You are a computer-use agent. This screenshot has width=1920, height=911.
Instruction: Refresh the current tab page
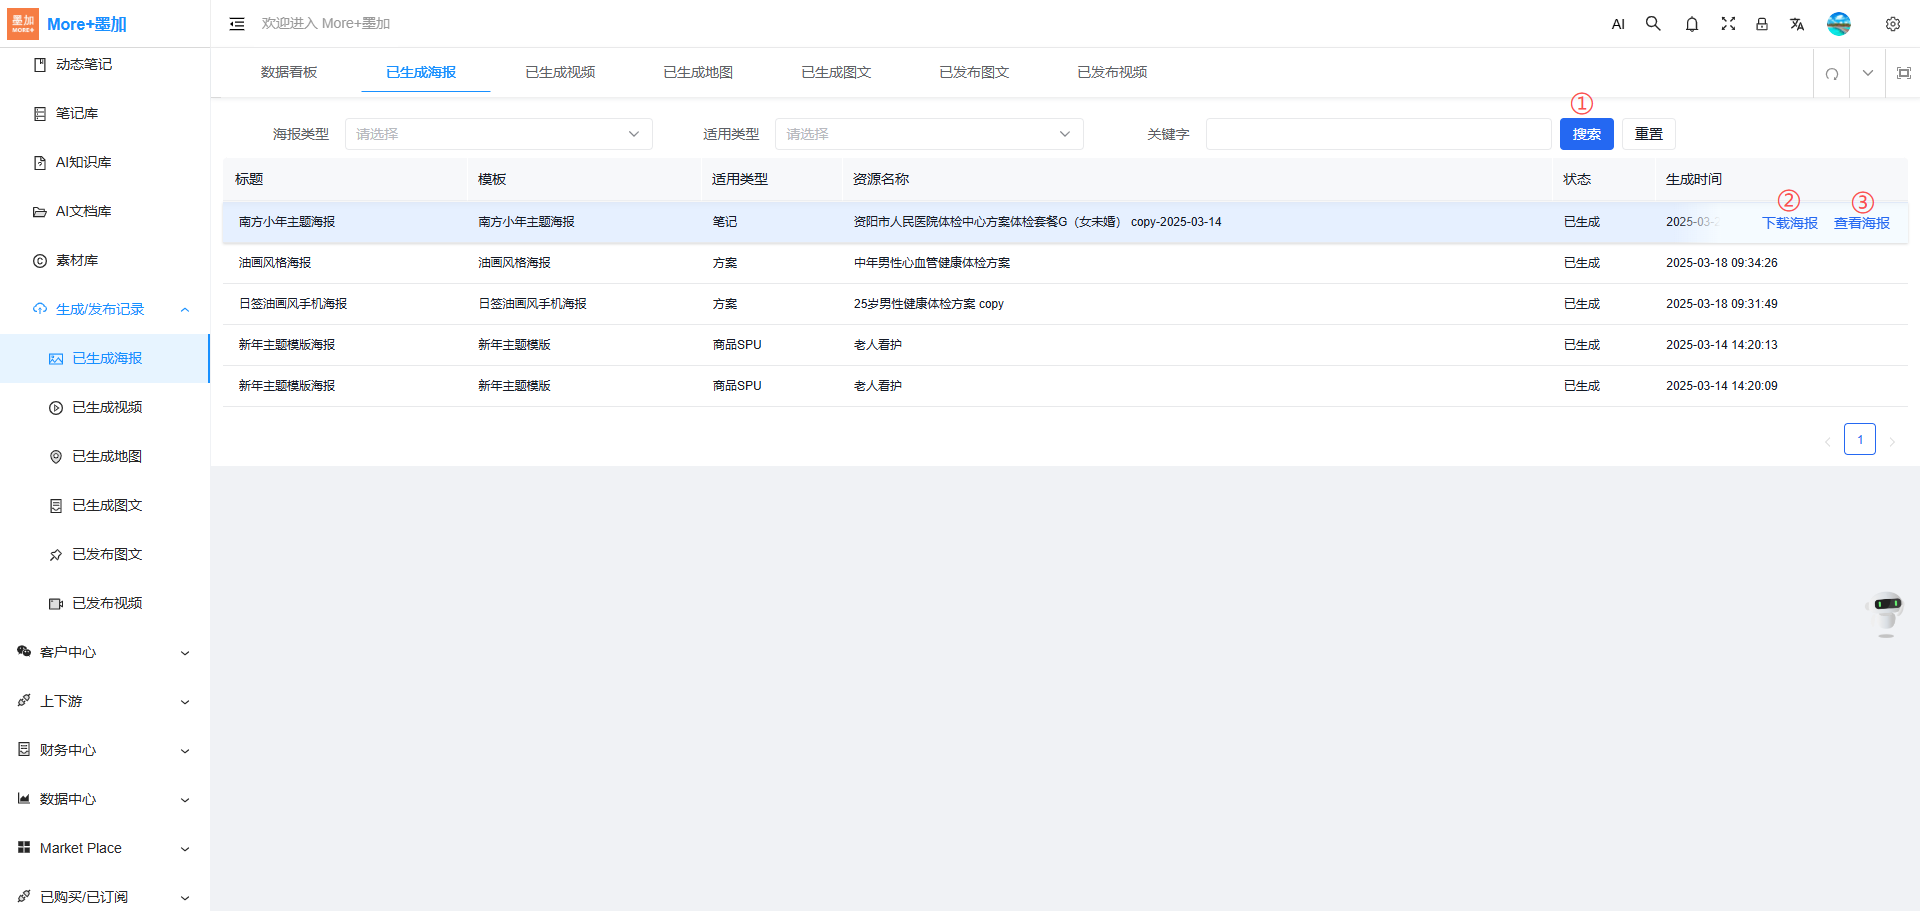pos(1832,73)
